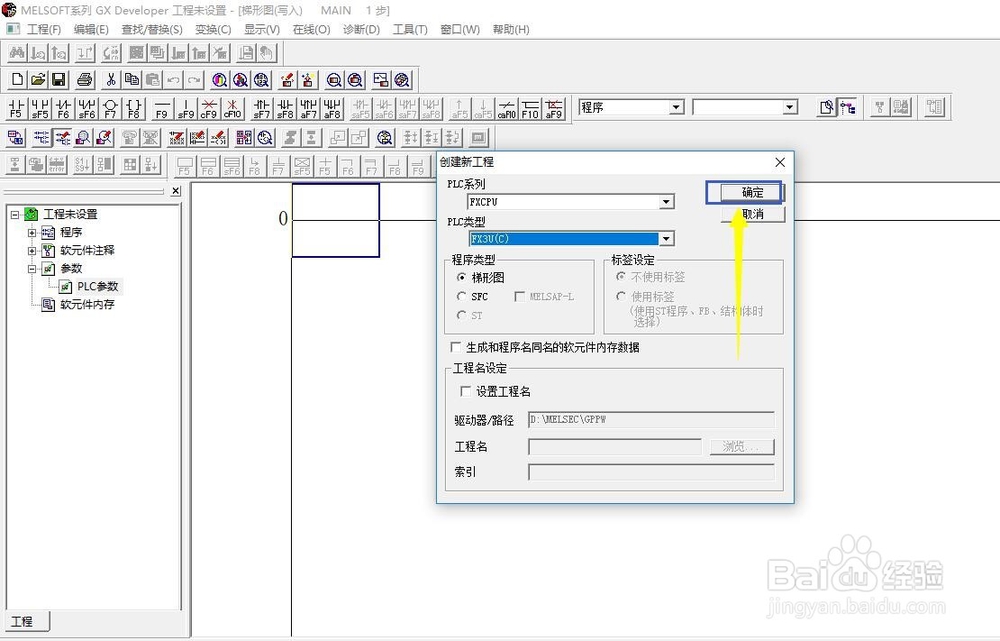The image size is (1000, 641).
Task: Close the project tree panel
Action: [x=176, y=191]
